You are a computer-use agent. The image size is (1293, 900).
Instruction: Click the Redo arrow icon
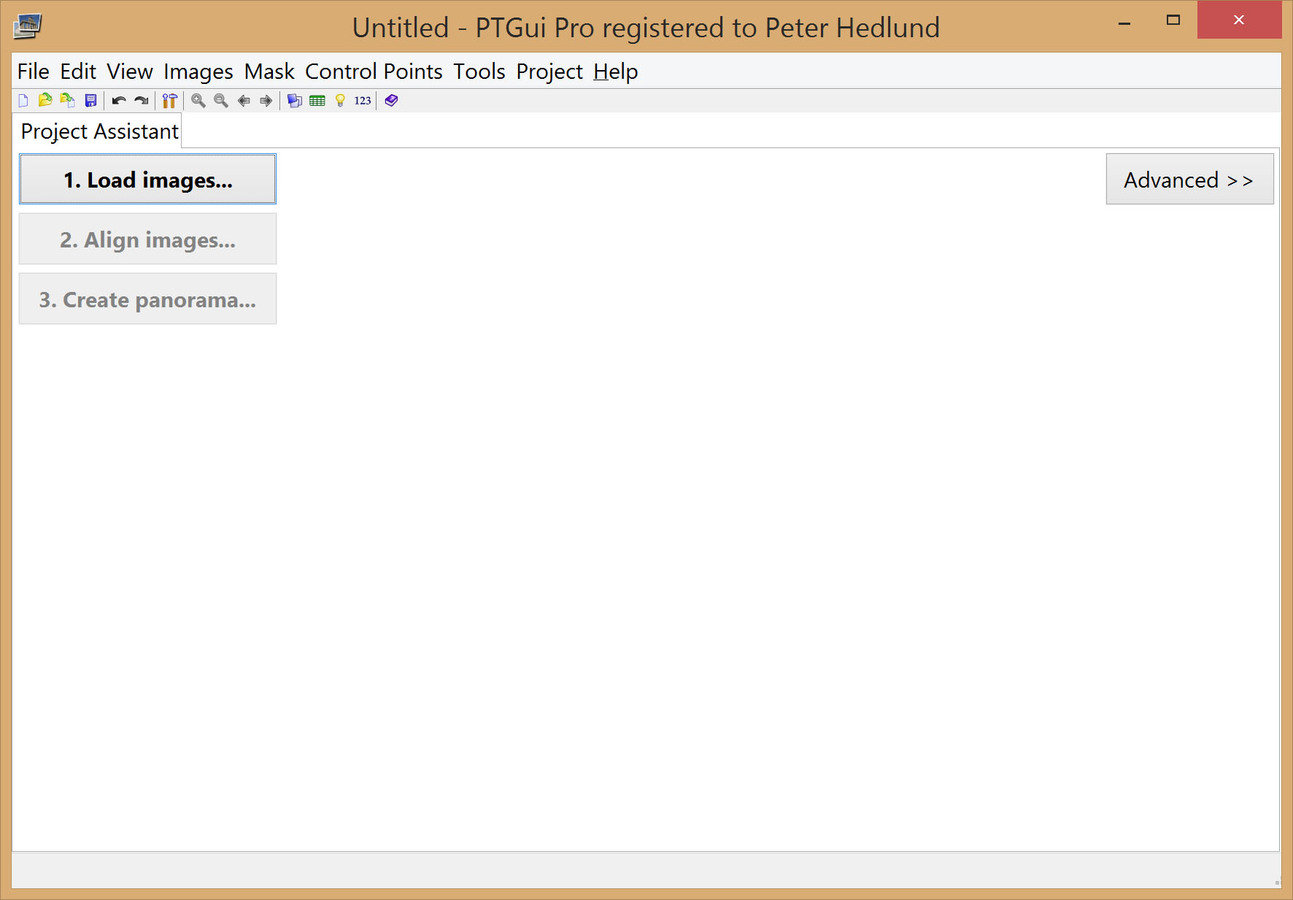[141, 100]
